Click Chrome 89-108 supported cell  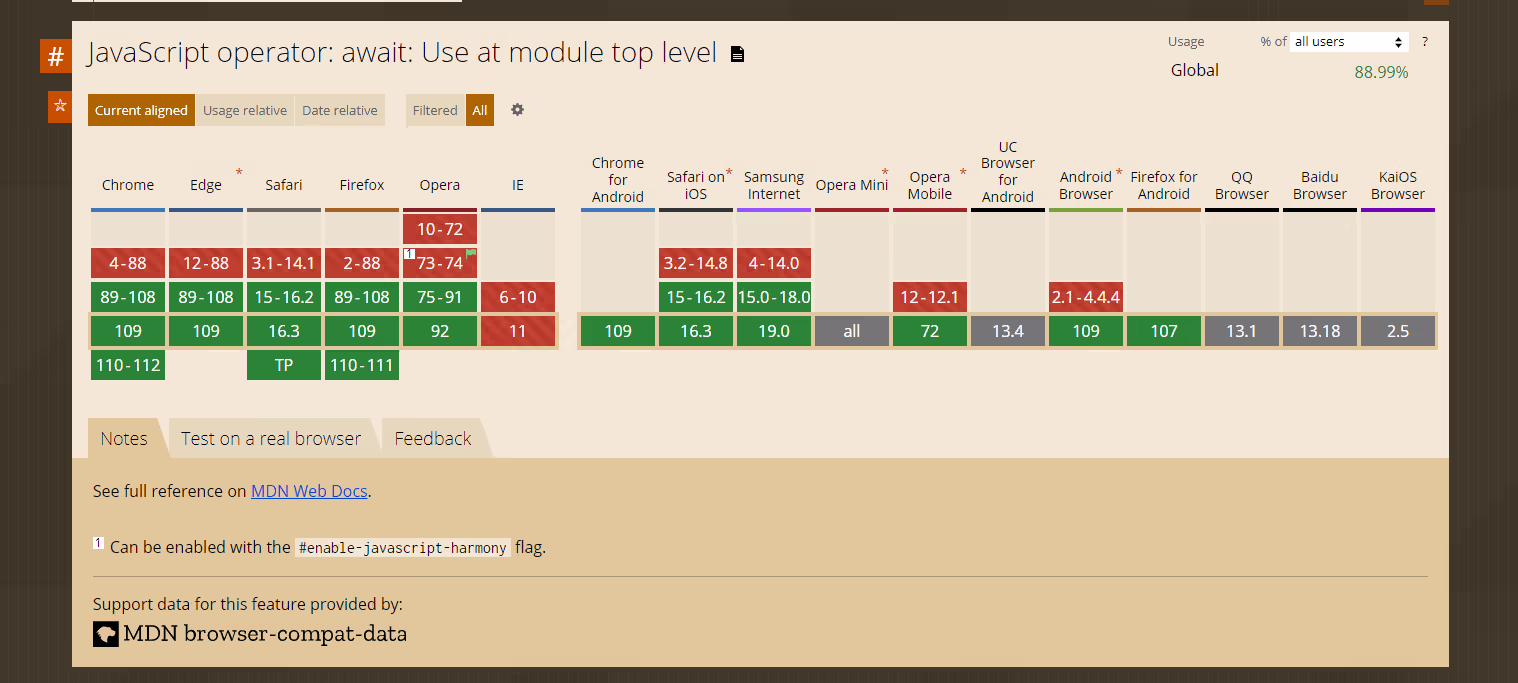click(x=128, y=297)
